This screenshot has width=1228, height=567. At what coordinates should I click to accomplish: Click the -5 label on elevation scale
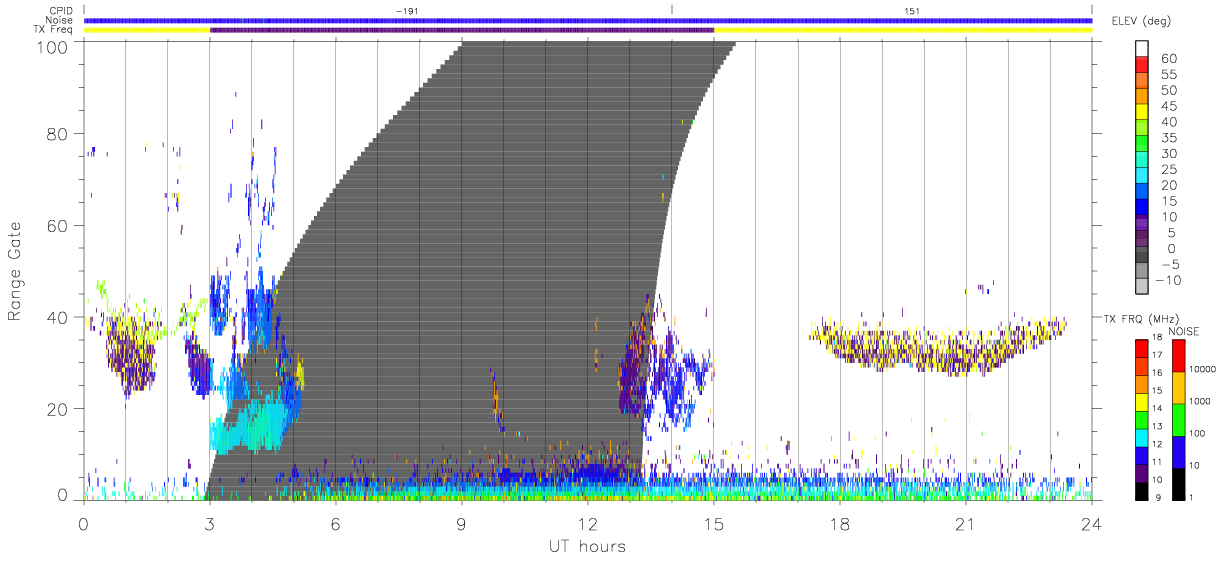point(1169,264)
